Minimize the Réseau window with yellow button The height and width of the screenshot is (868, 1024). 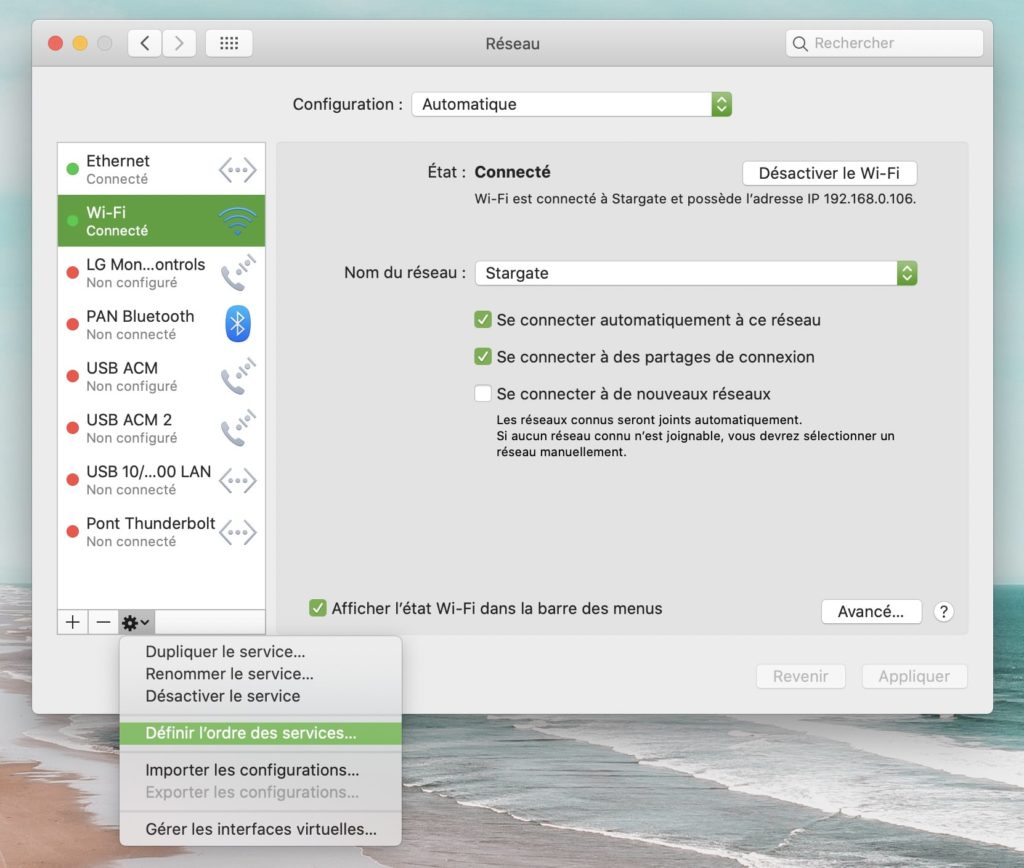tap(80, 44)
